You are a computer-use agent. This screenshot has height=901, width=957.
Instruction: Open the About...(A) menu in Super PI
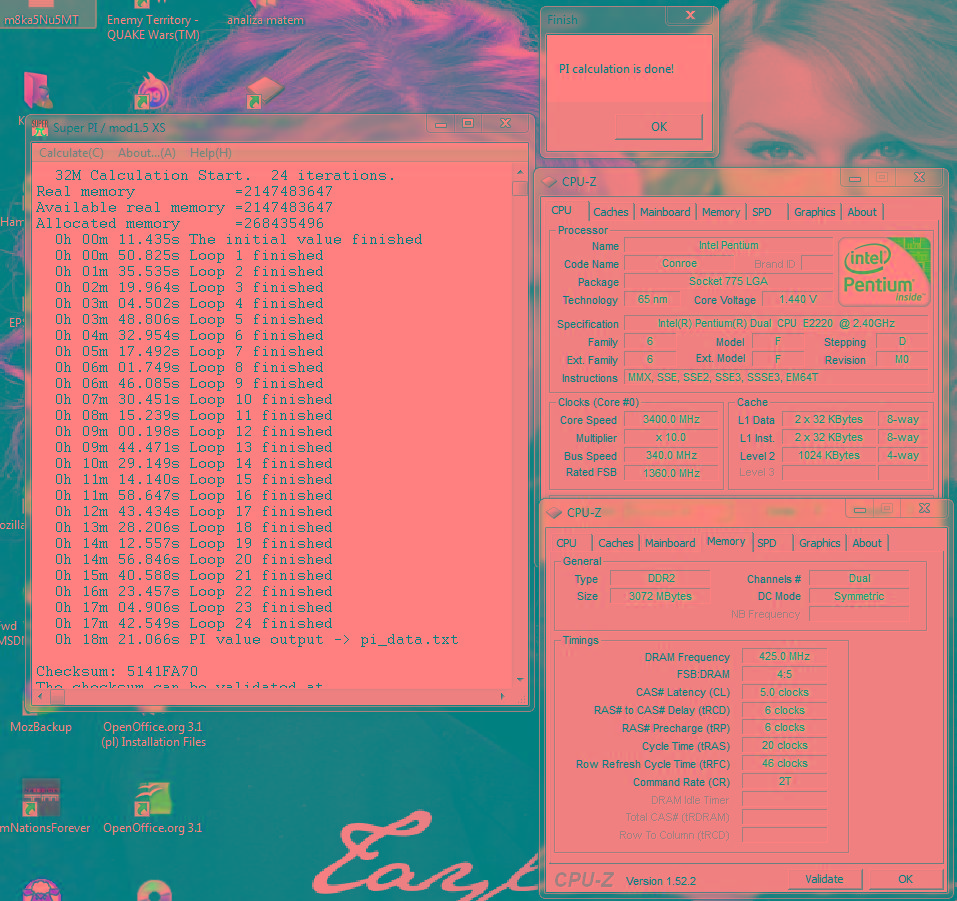pos(146,153)
